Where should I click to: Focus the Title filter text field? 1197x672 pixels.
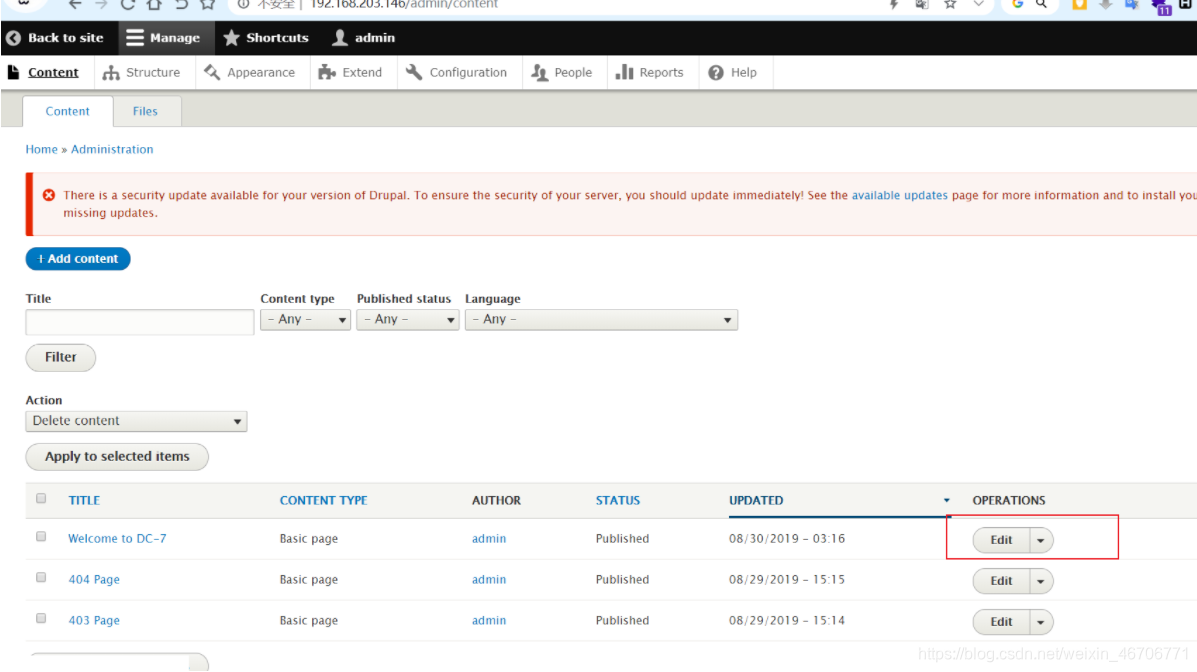tap(140, 322)
